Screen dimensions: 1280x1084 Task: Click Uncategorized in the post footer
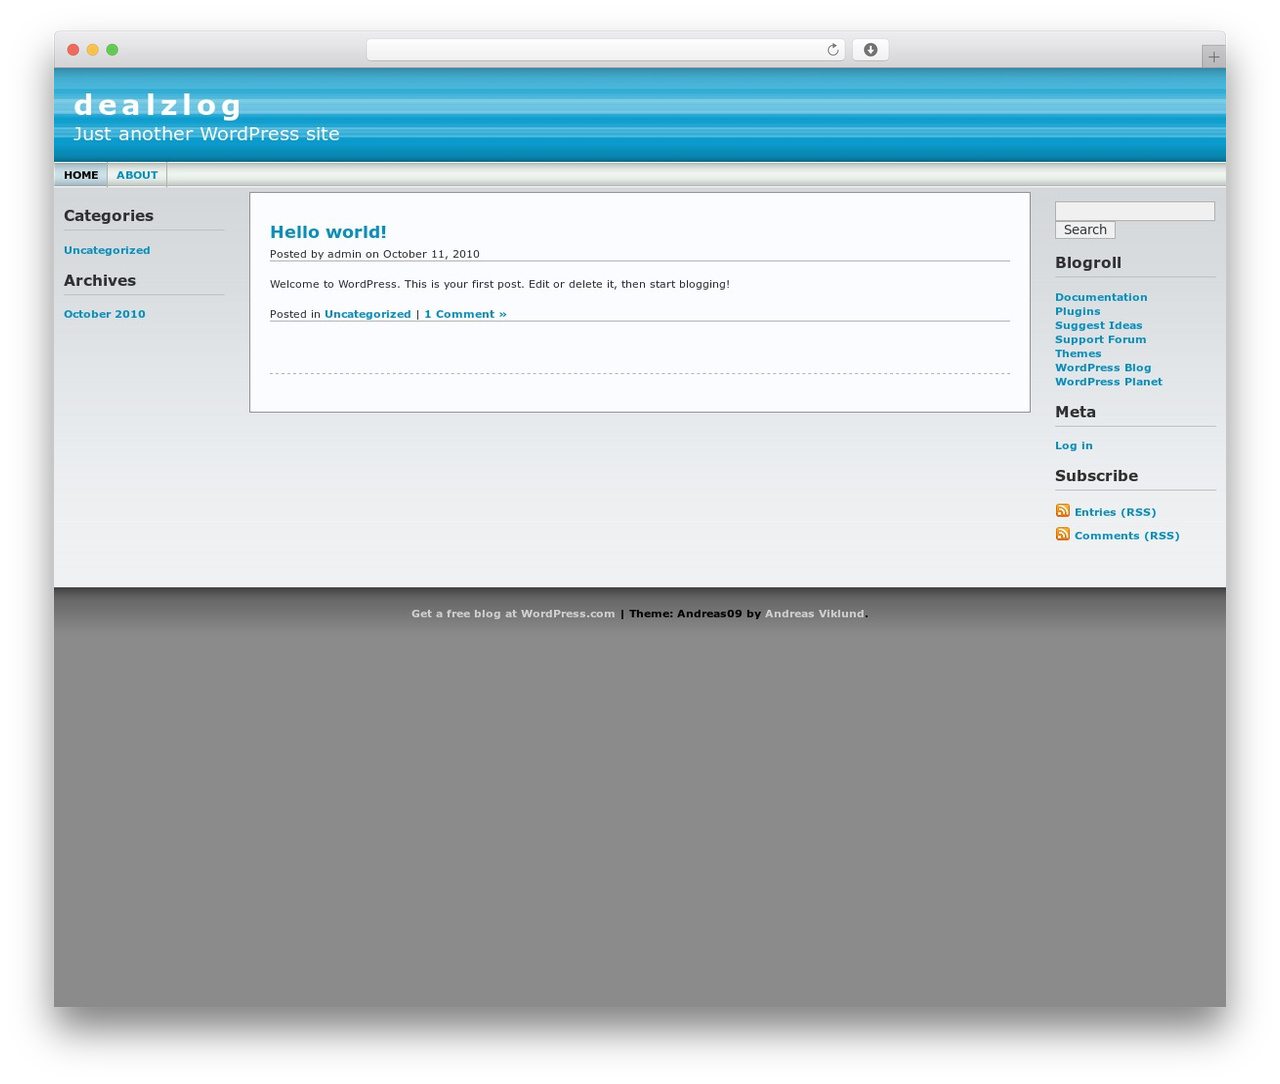[x=367, y=314]
